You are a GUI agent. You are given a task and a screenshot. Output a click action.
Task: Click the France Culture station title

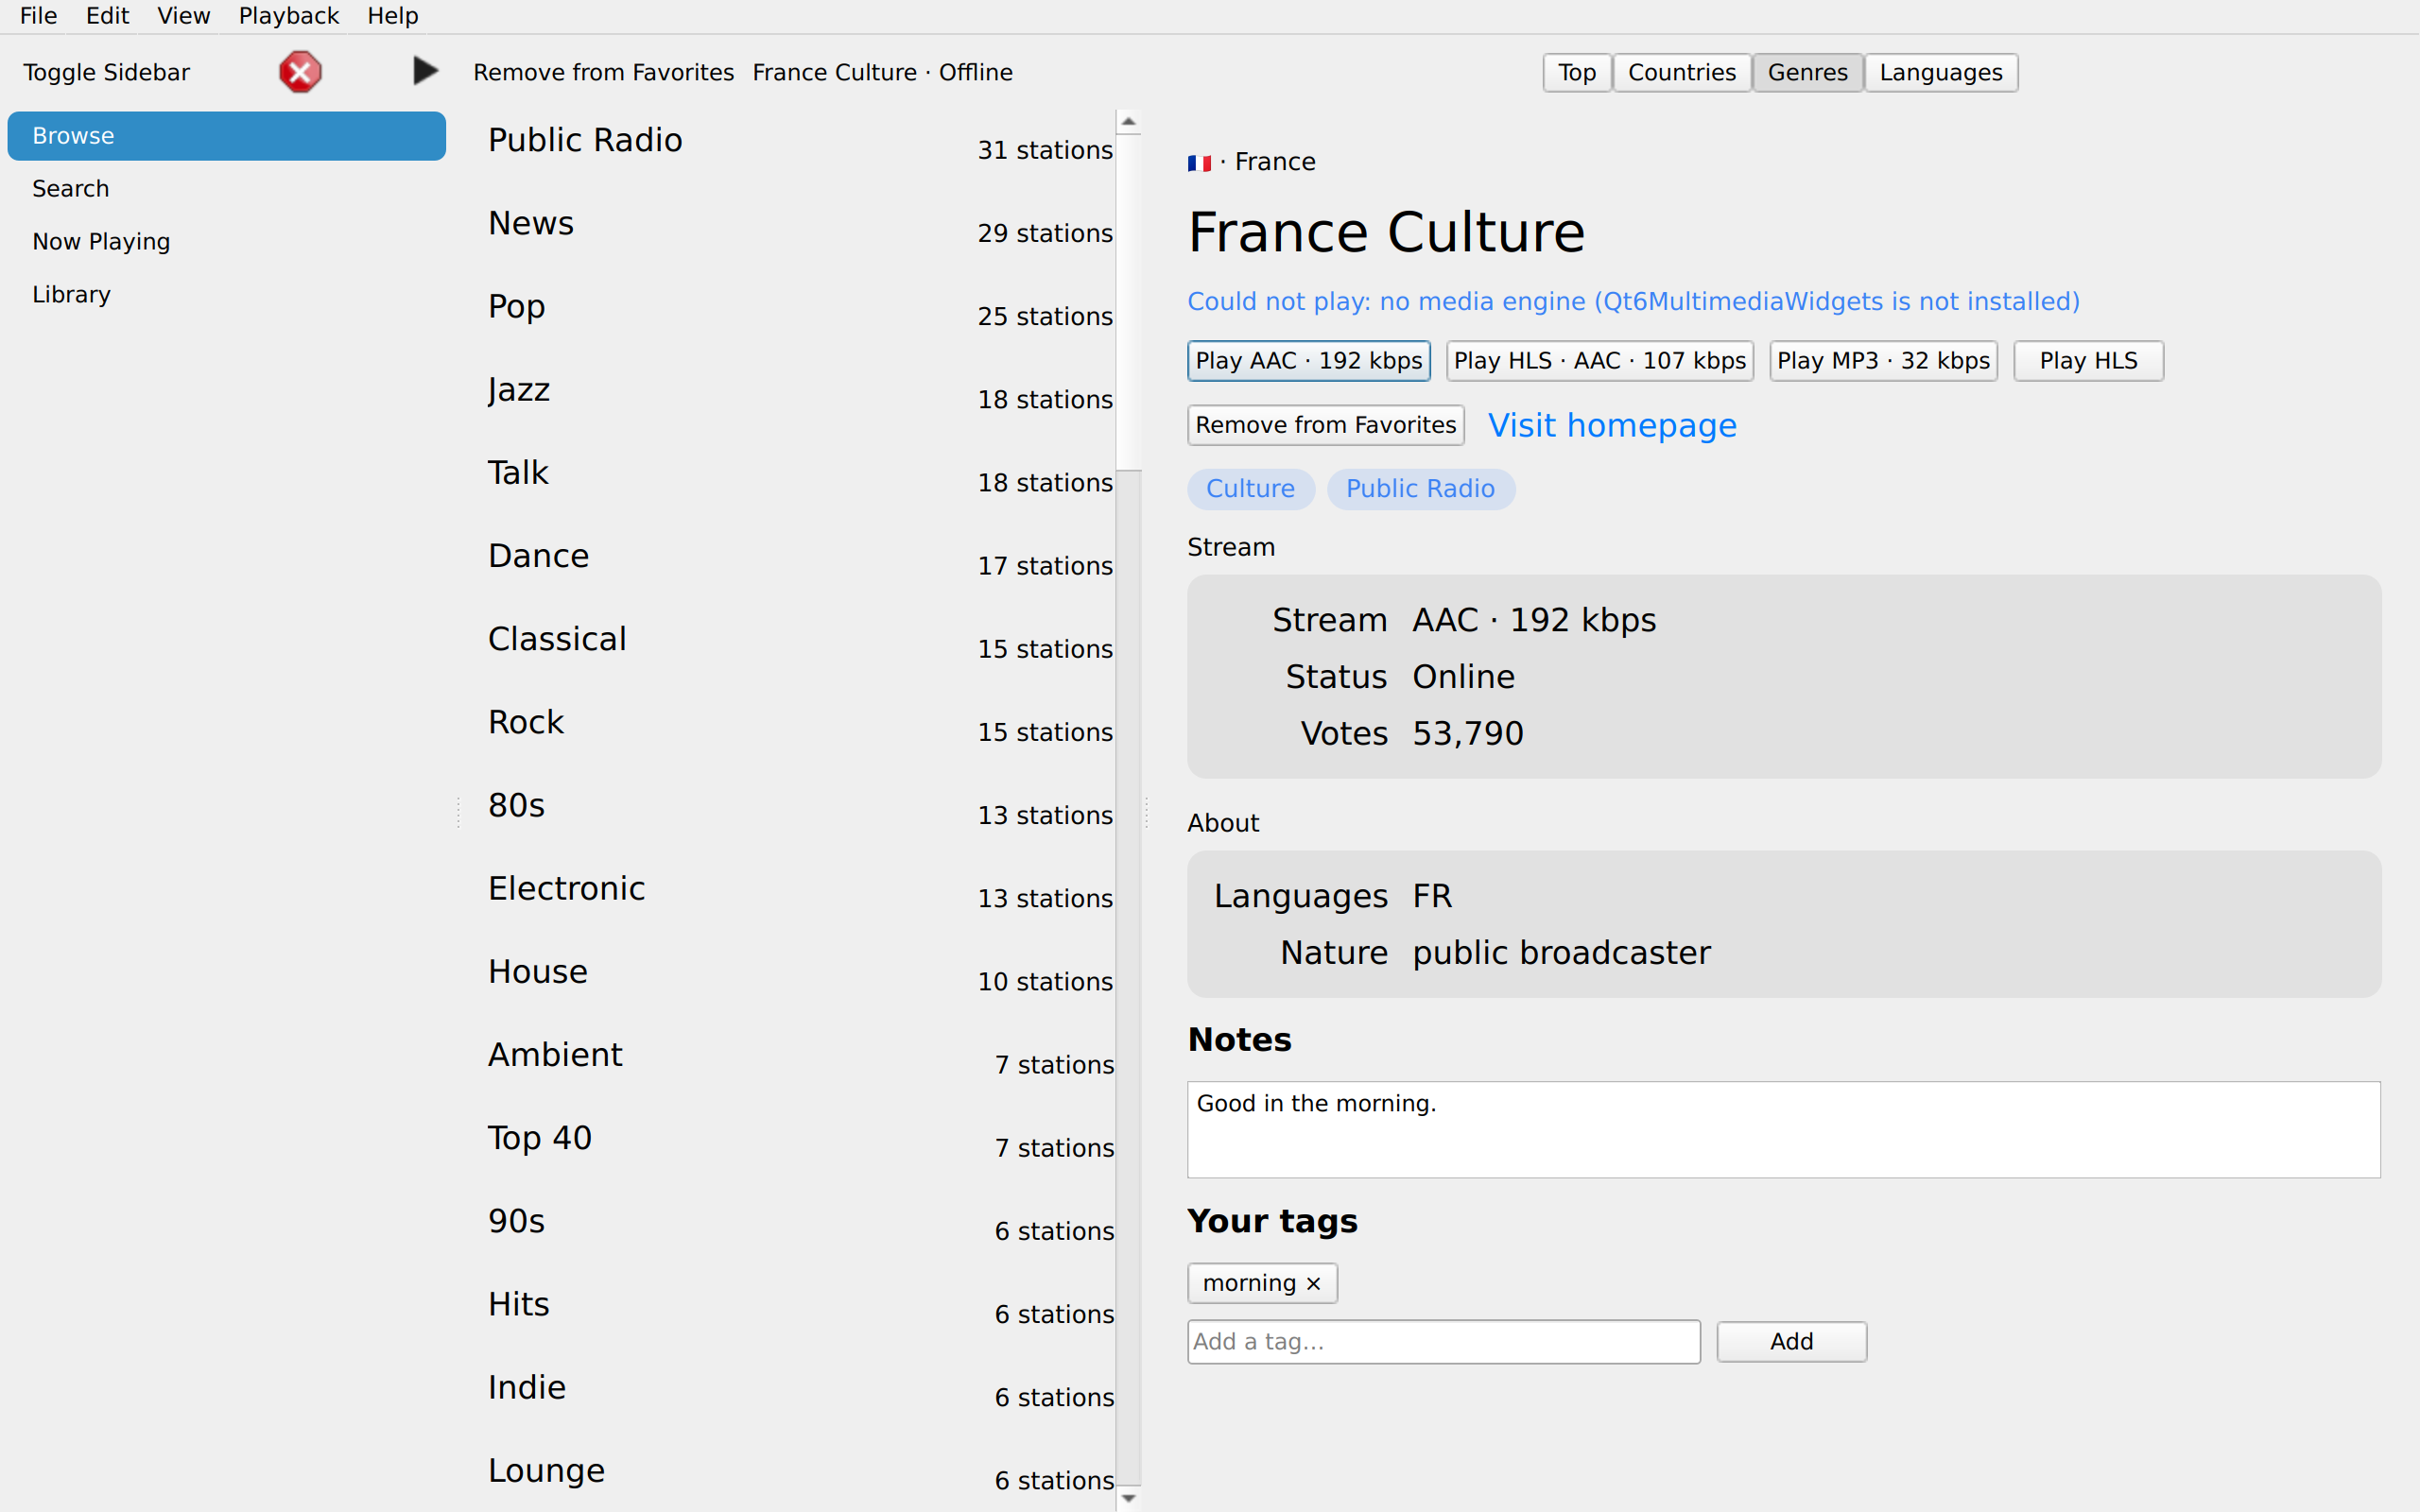pyautogui.click(x=1386, y=232)
